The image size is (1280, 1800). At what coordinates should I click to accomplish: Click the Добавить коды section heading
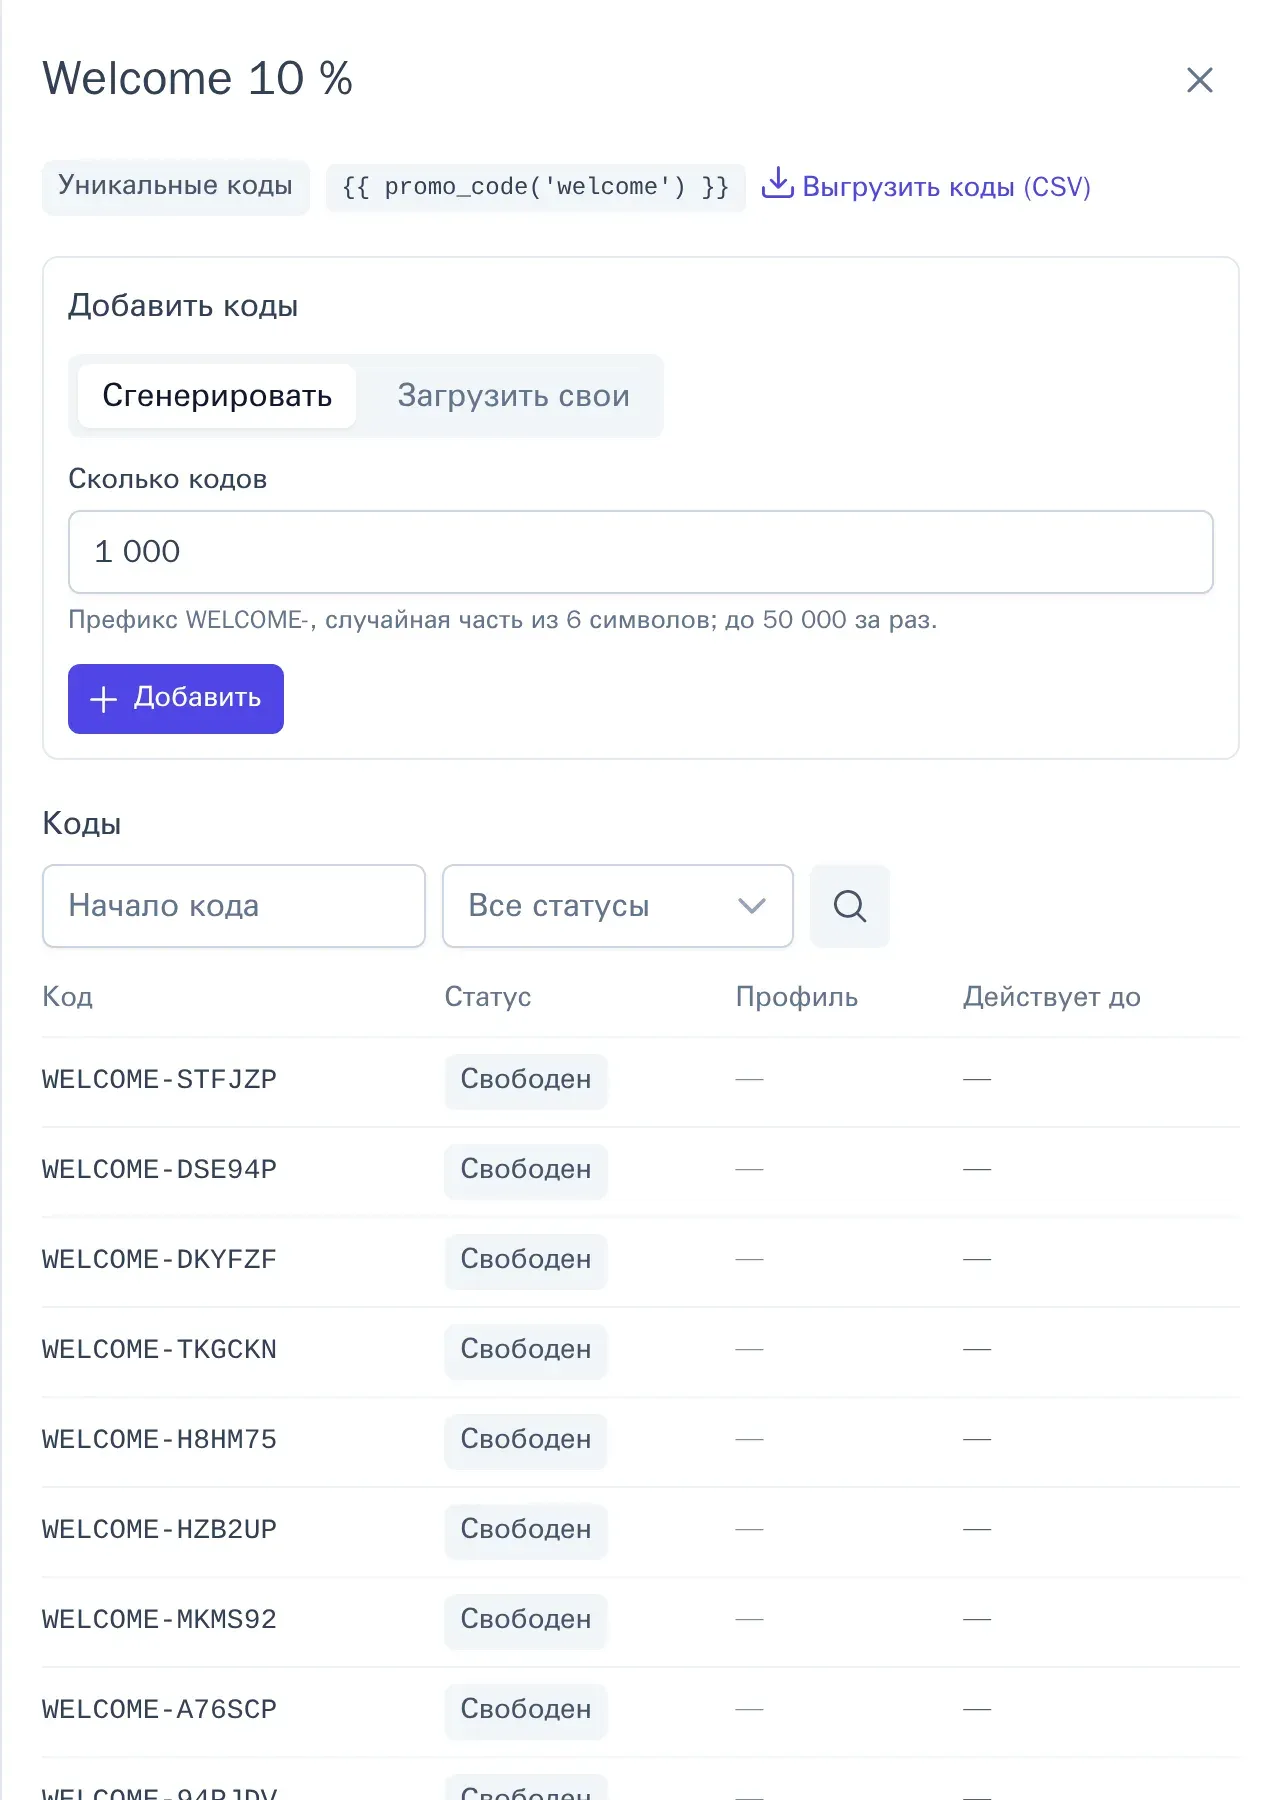point(183,306)
